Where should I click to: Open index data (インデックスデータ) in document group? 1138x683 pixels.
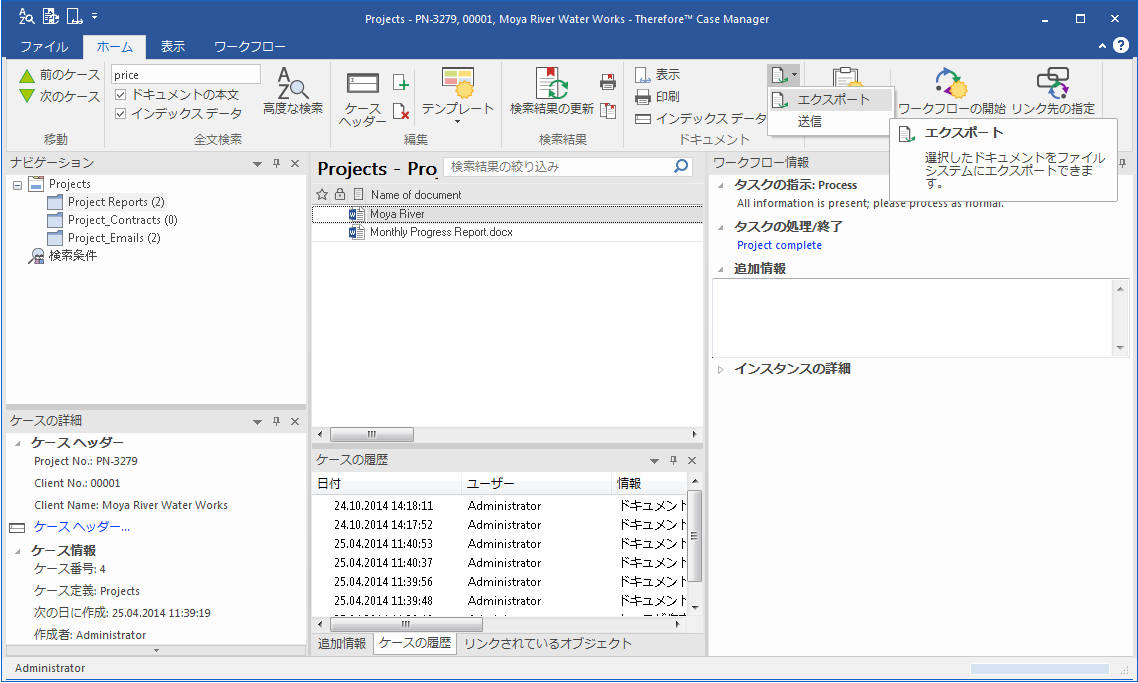click(700, 118)
